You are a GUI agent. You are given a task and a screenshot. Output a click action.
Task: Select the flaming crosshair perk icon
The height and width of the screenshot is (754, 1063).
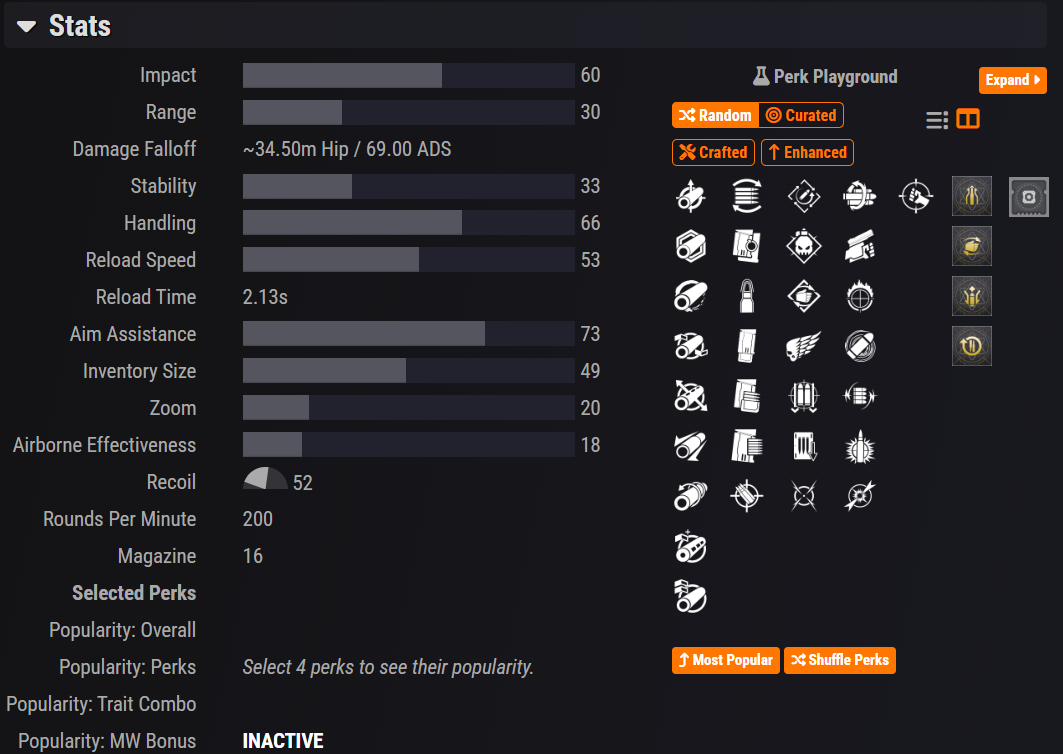pyautogui.click(x=860, y=296)
